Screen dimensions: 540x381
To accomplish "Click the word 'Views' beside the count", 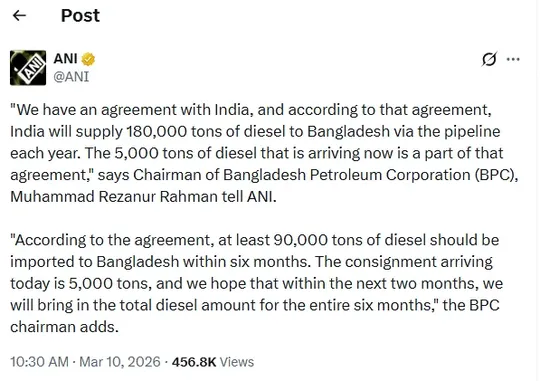I will click(x=237, y=362).
